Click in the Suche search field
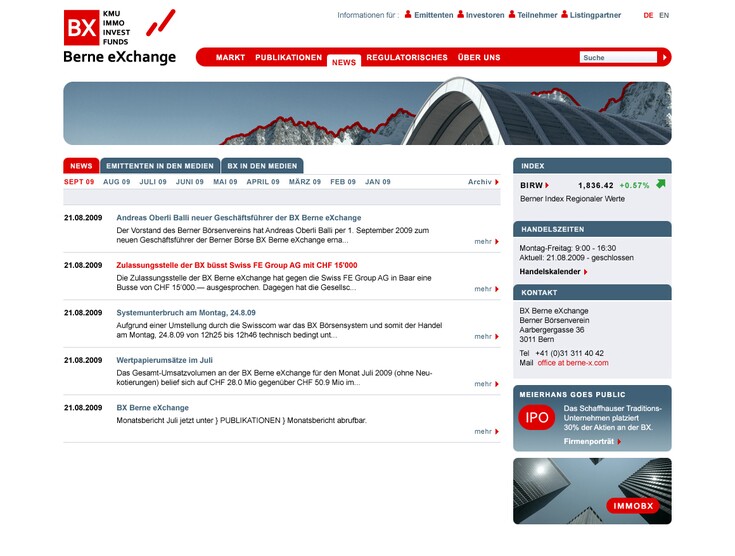The image size is (735, 556). [x=618, y=57]
